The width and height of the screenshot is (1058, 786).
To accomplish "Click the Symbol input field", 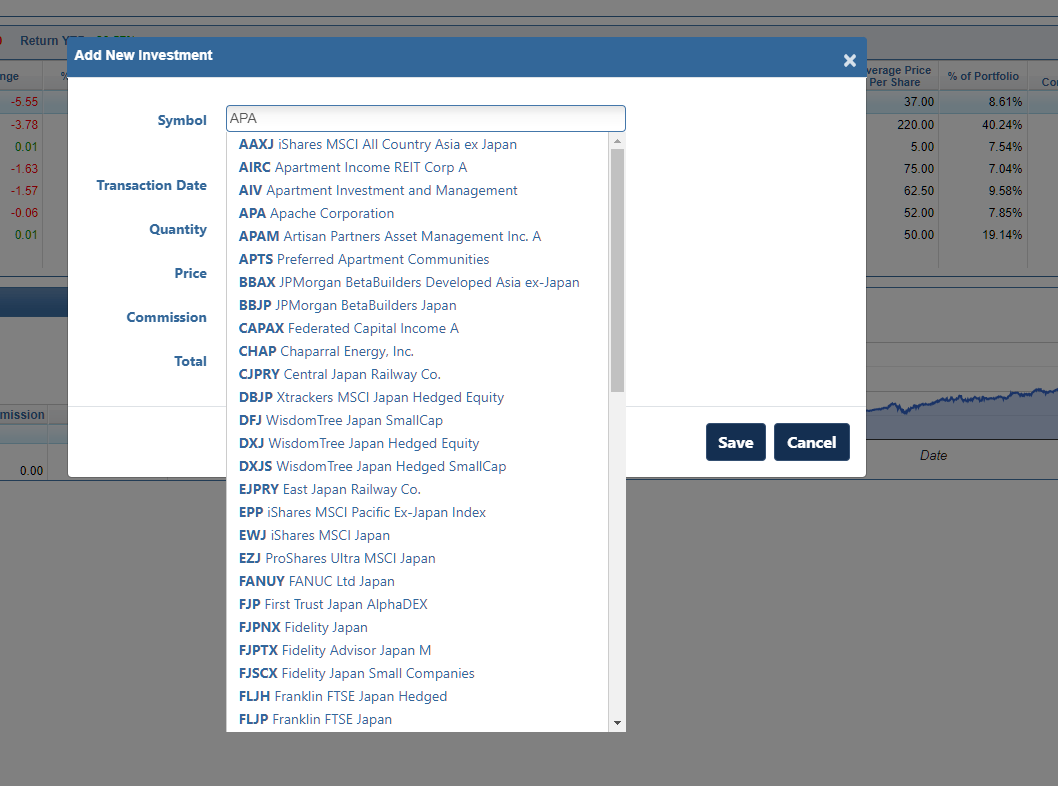I will tap(426, 118).
